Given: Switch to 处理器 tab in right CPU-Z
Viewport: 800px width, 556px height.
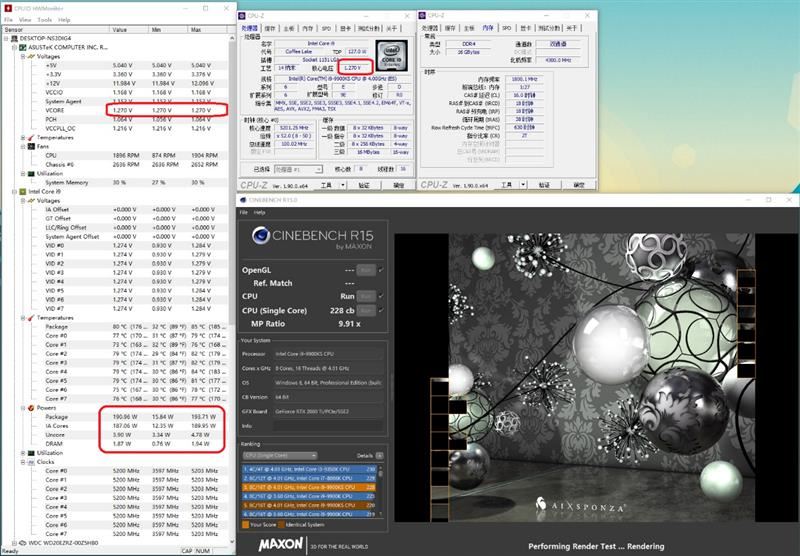Looking at the screenshot, I should point(430,29).
